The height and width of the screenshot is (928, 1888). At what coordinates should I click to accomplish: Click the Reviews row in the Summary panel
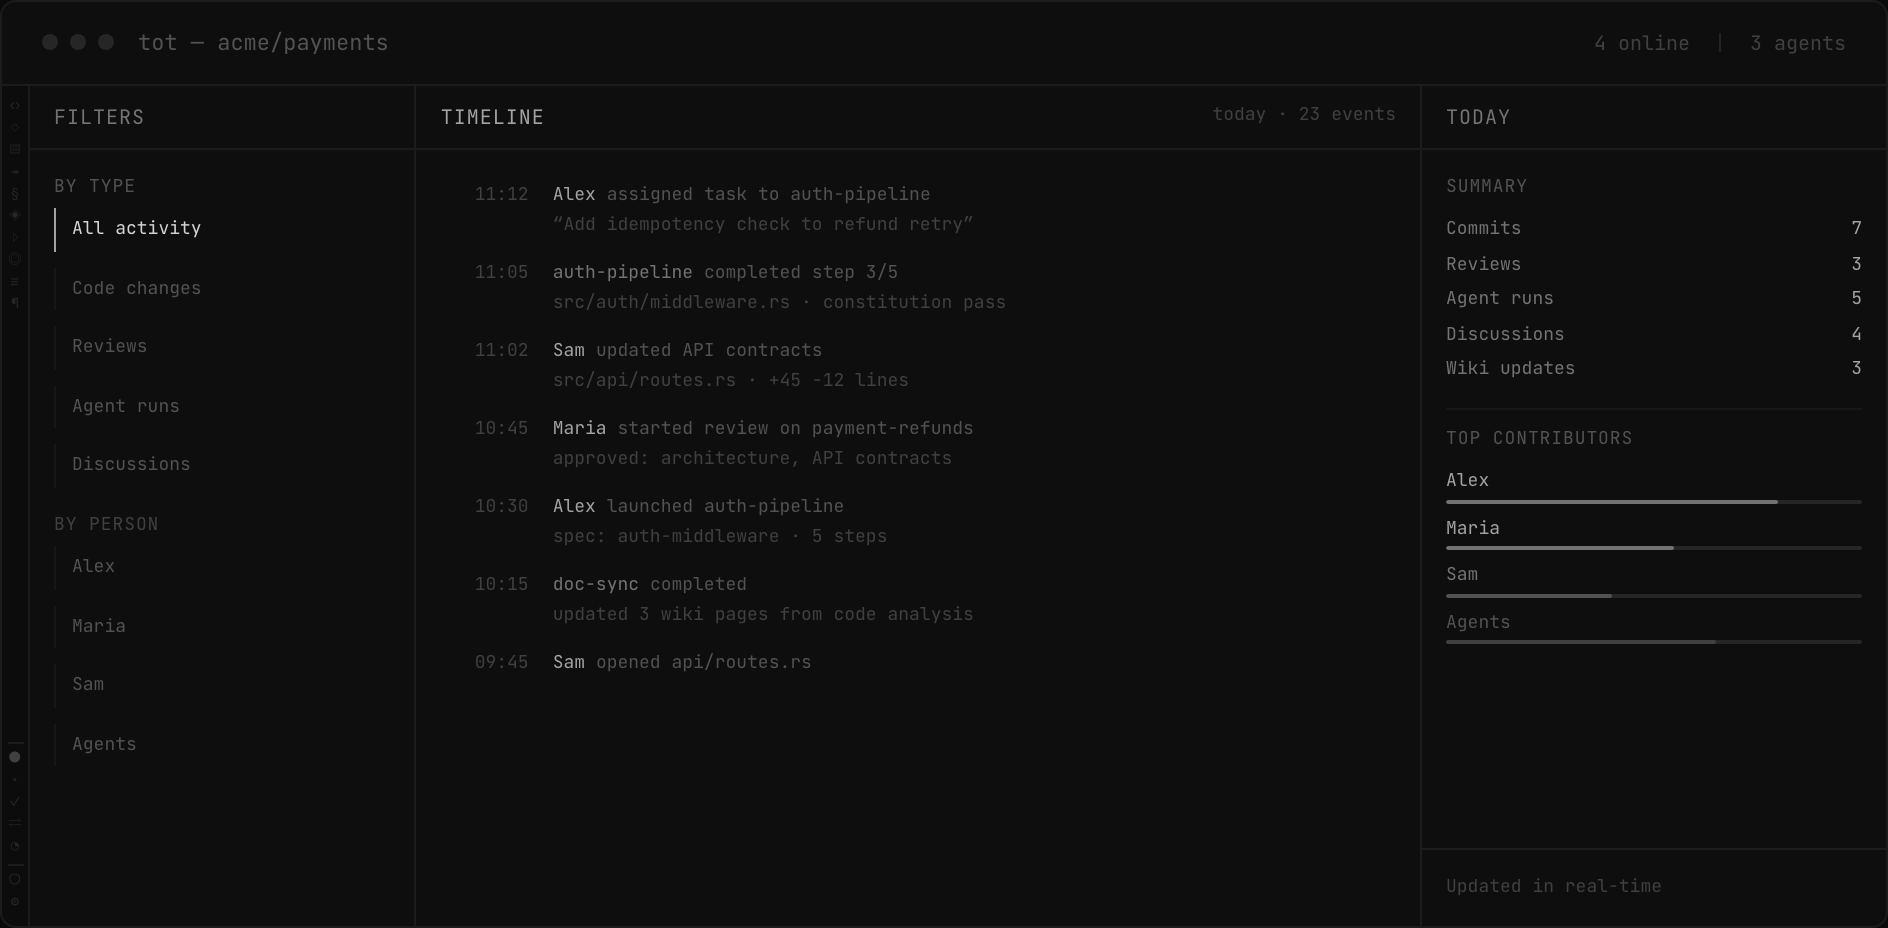[1654, 265]
